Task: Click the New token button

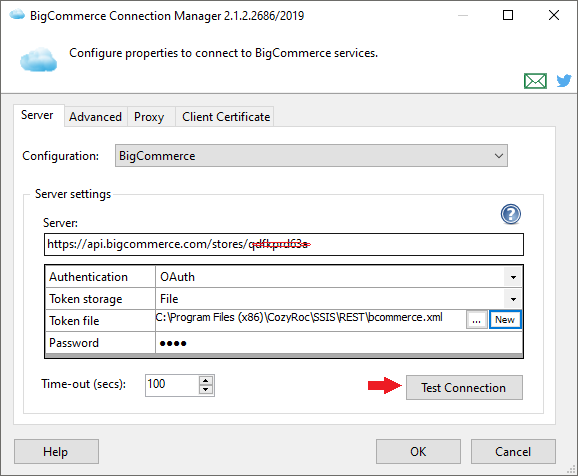Action: point(505,320)
